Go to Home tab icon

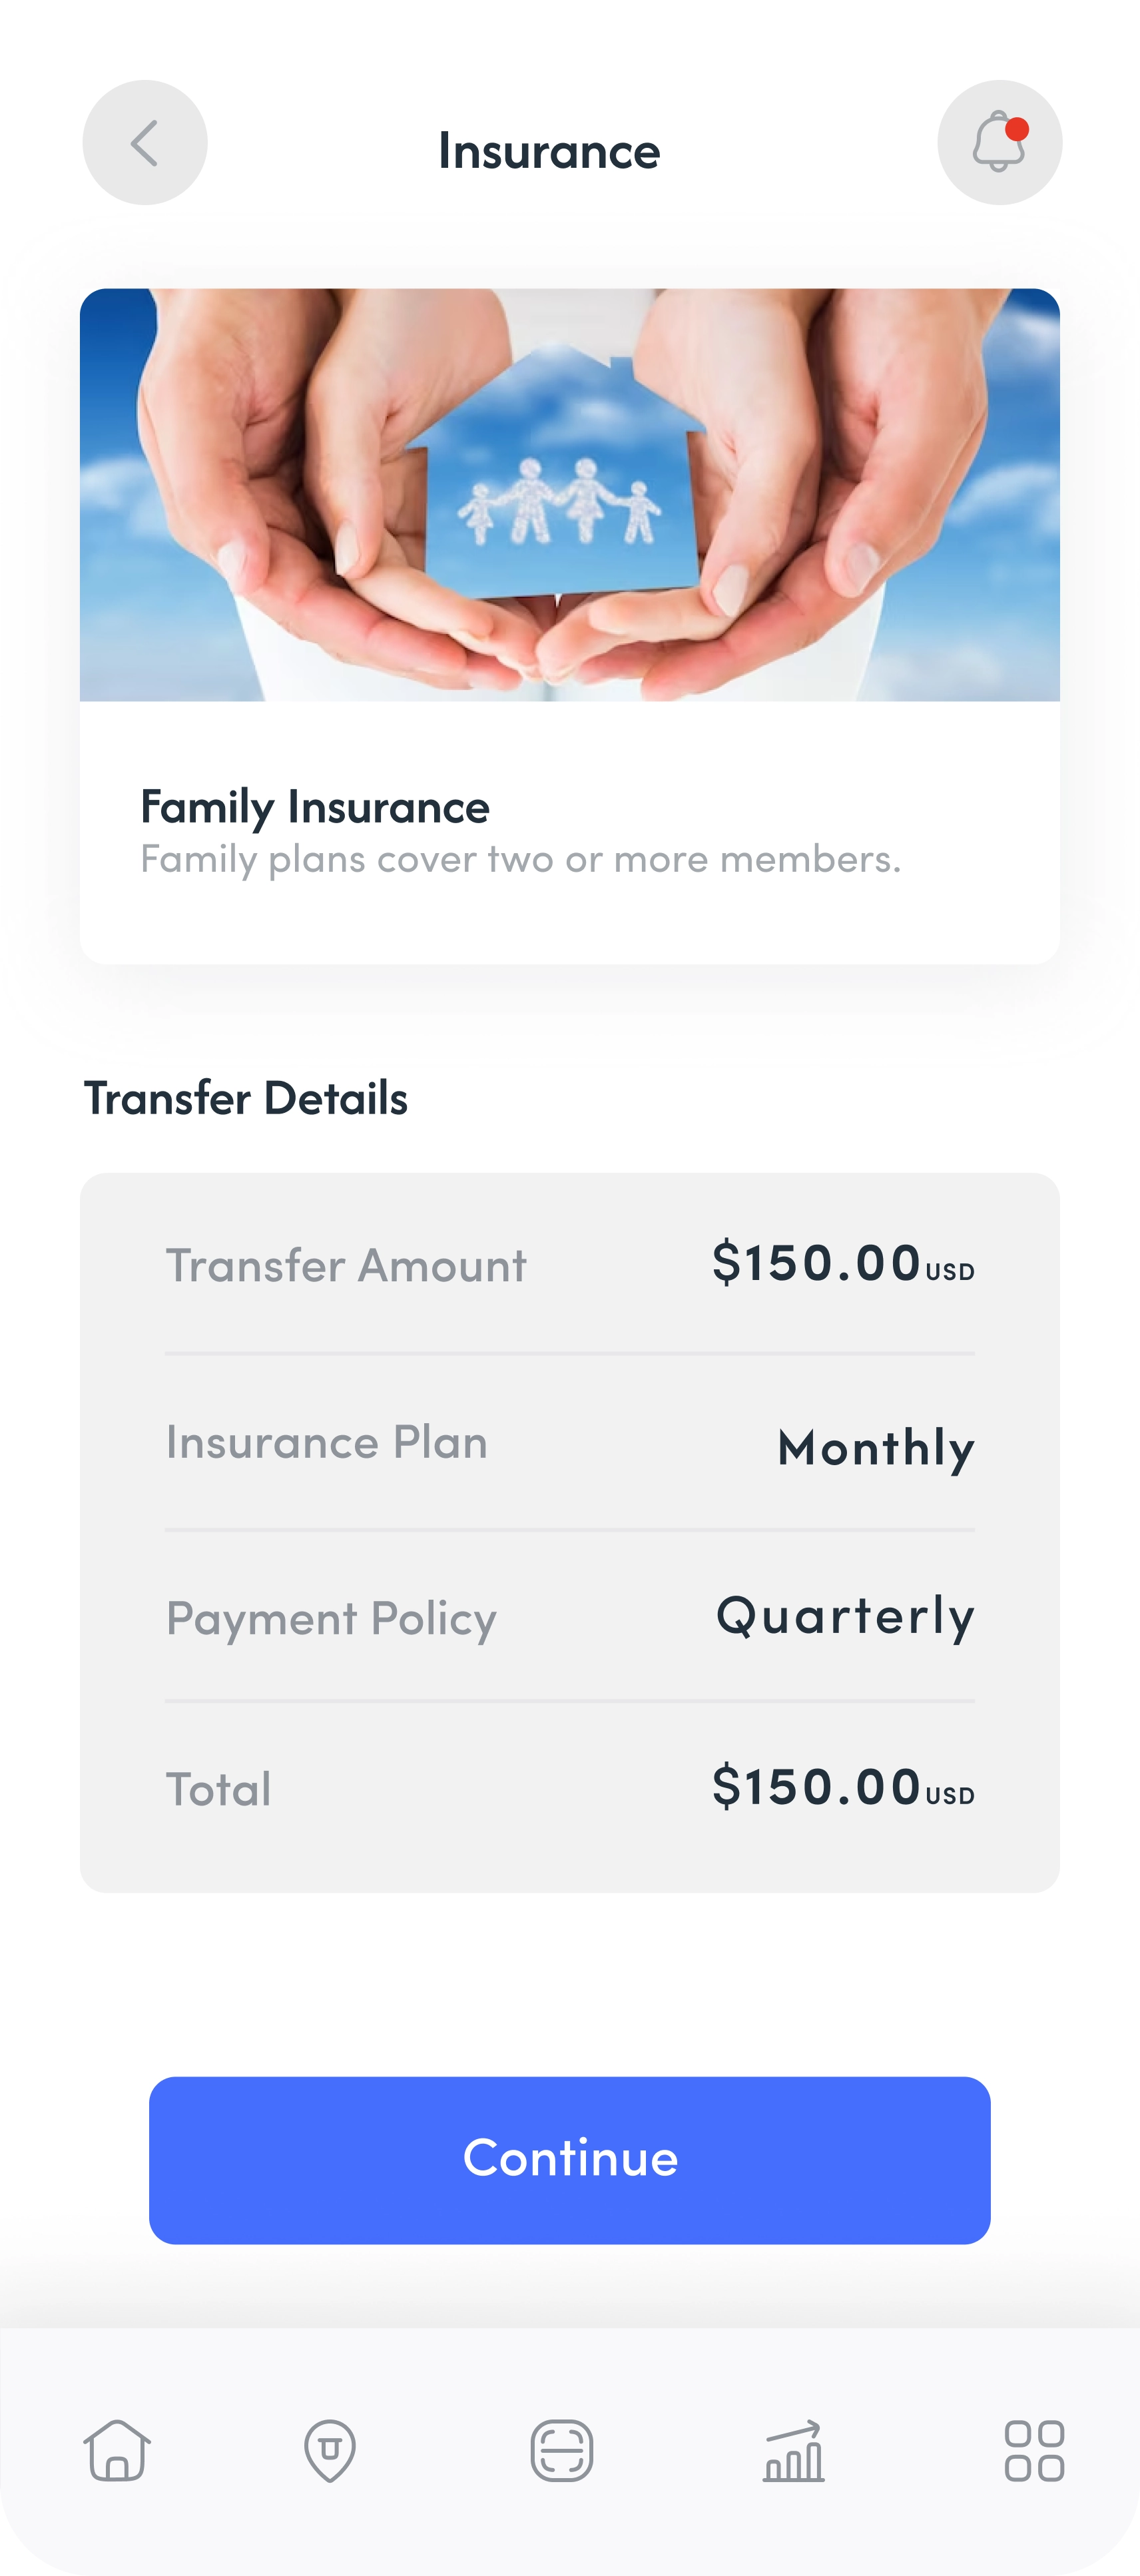point(117,2451)
